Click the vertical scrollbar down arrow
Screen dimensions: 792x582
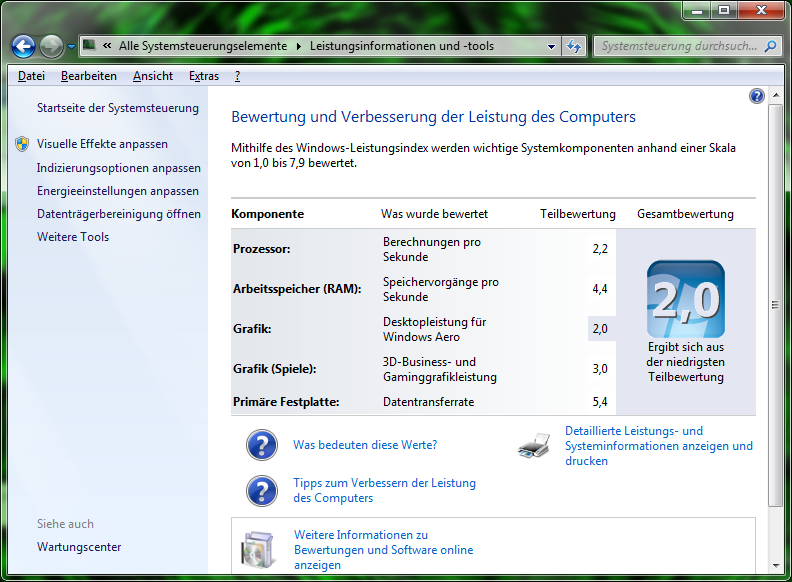pos(776,564)
